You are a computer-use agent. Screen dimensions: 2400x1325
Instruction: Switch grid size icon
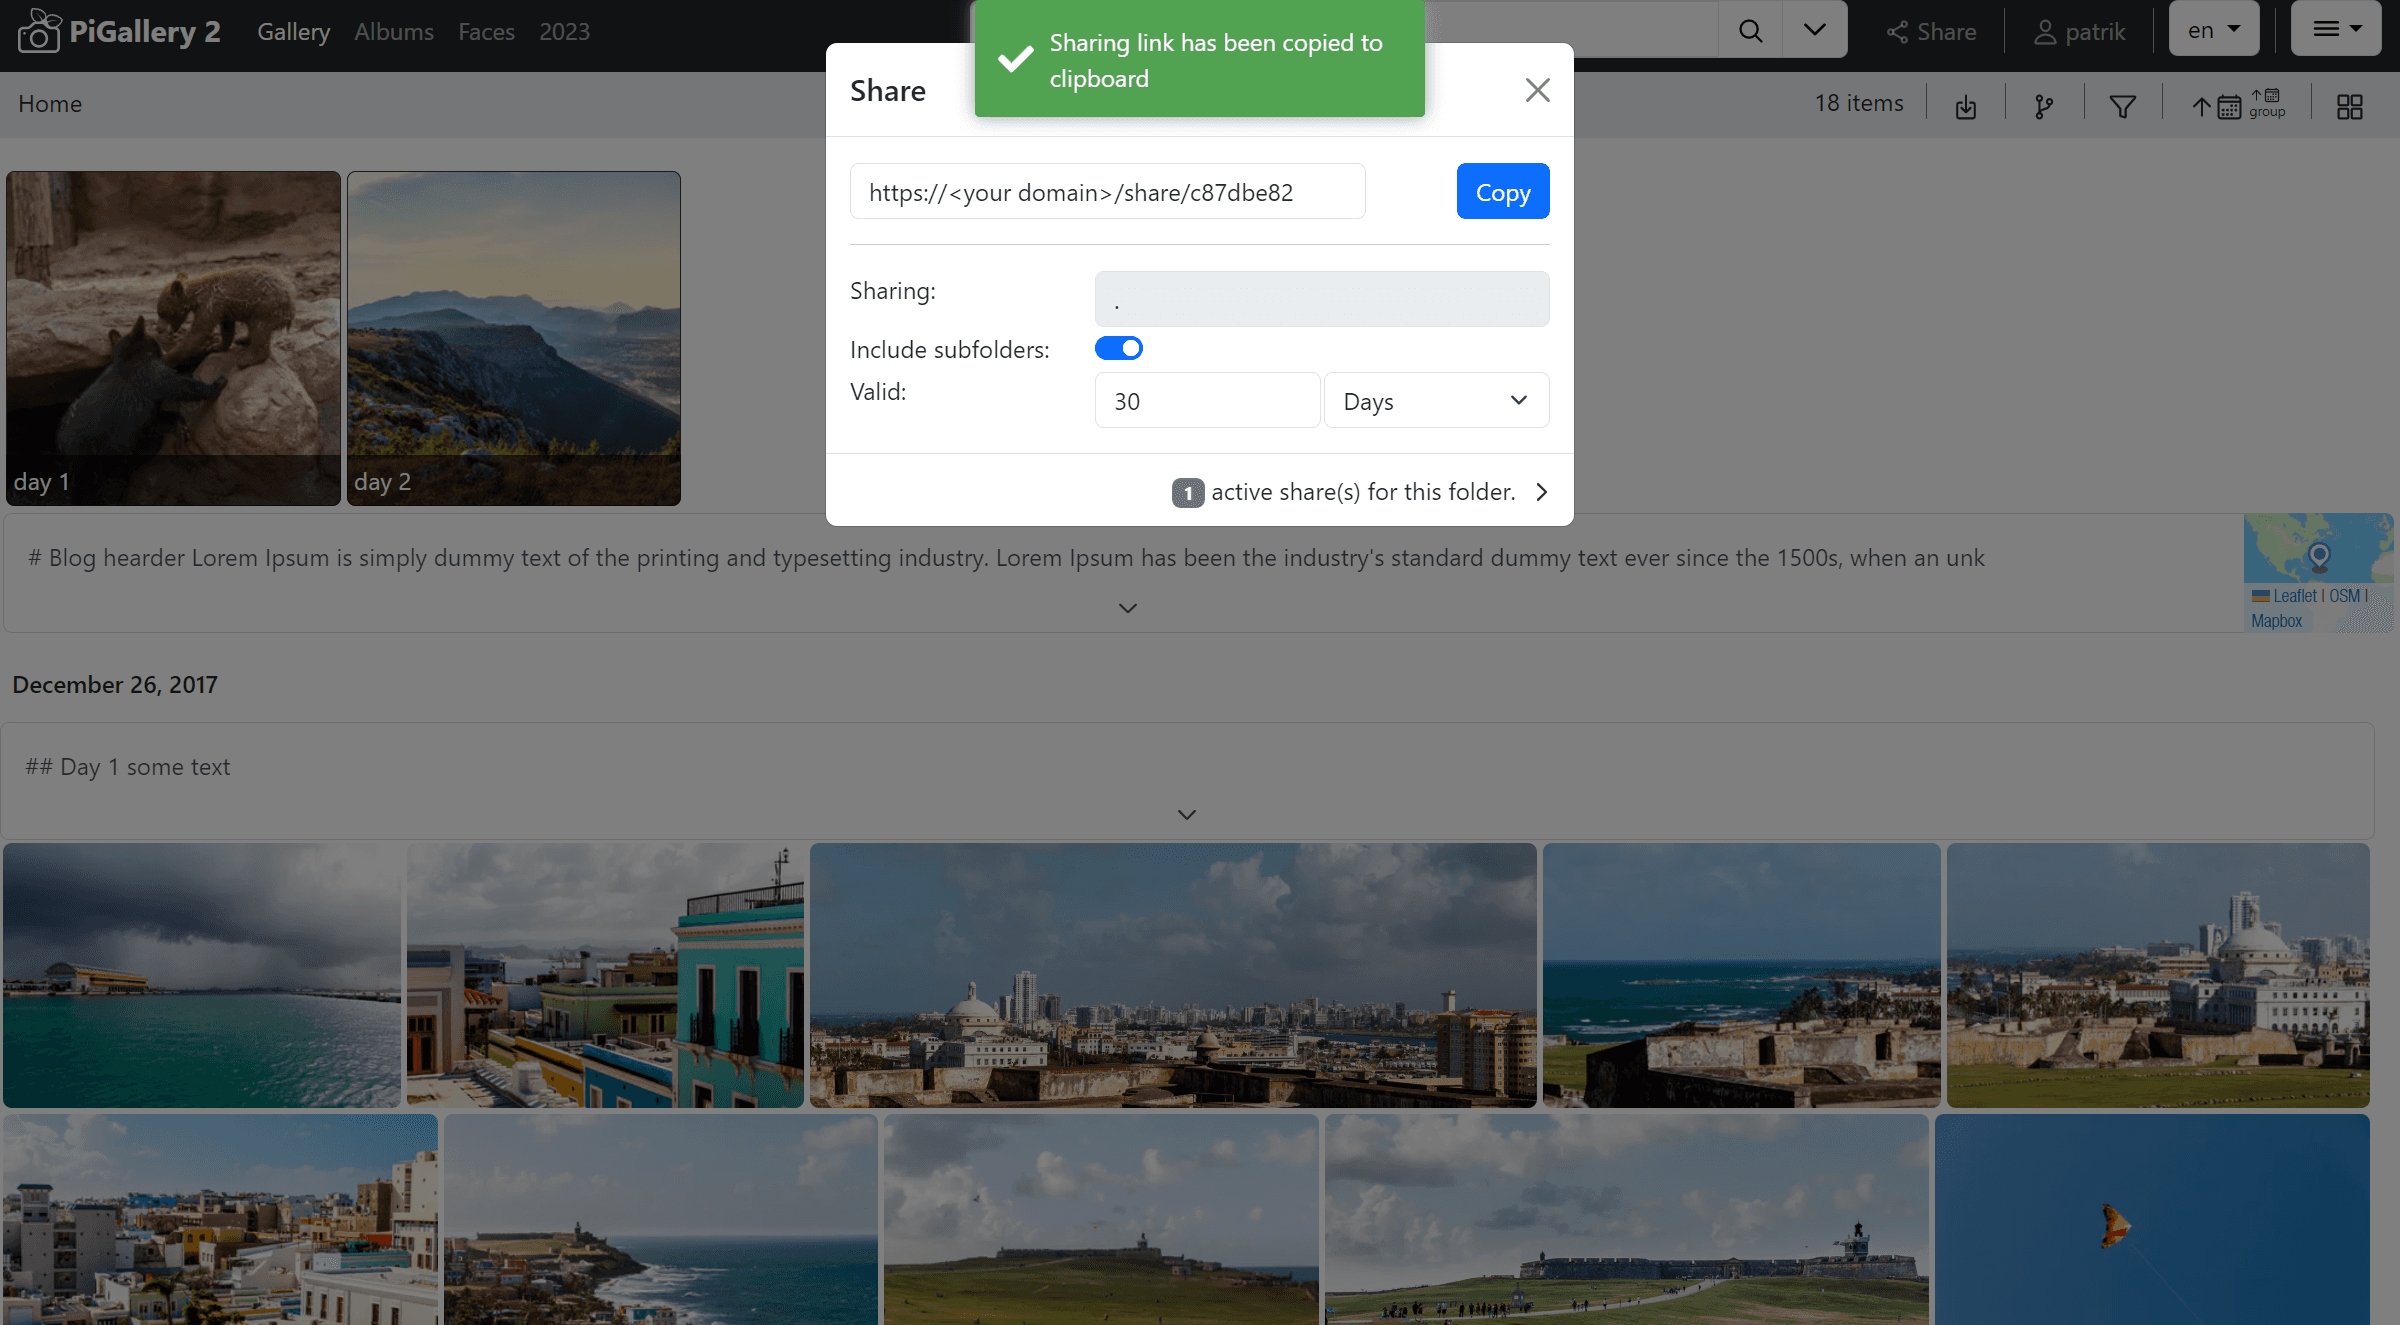click(x=2350, y=106)
